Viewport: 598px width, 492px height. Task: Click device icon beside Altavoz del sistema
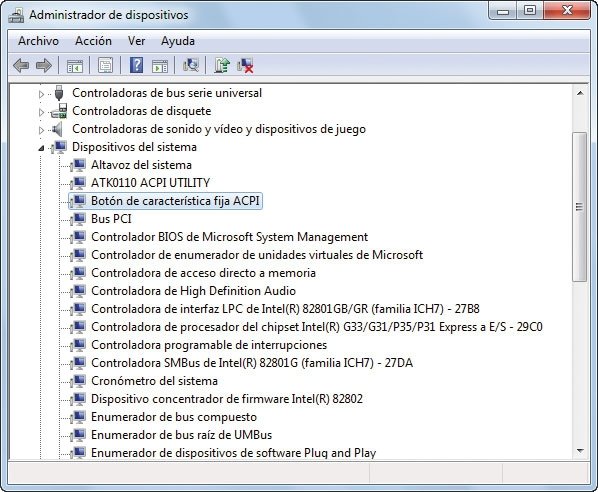pyautogui.click(x=78, y=165)
